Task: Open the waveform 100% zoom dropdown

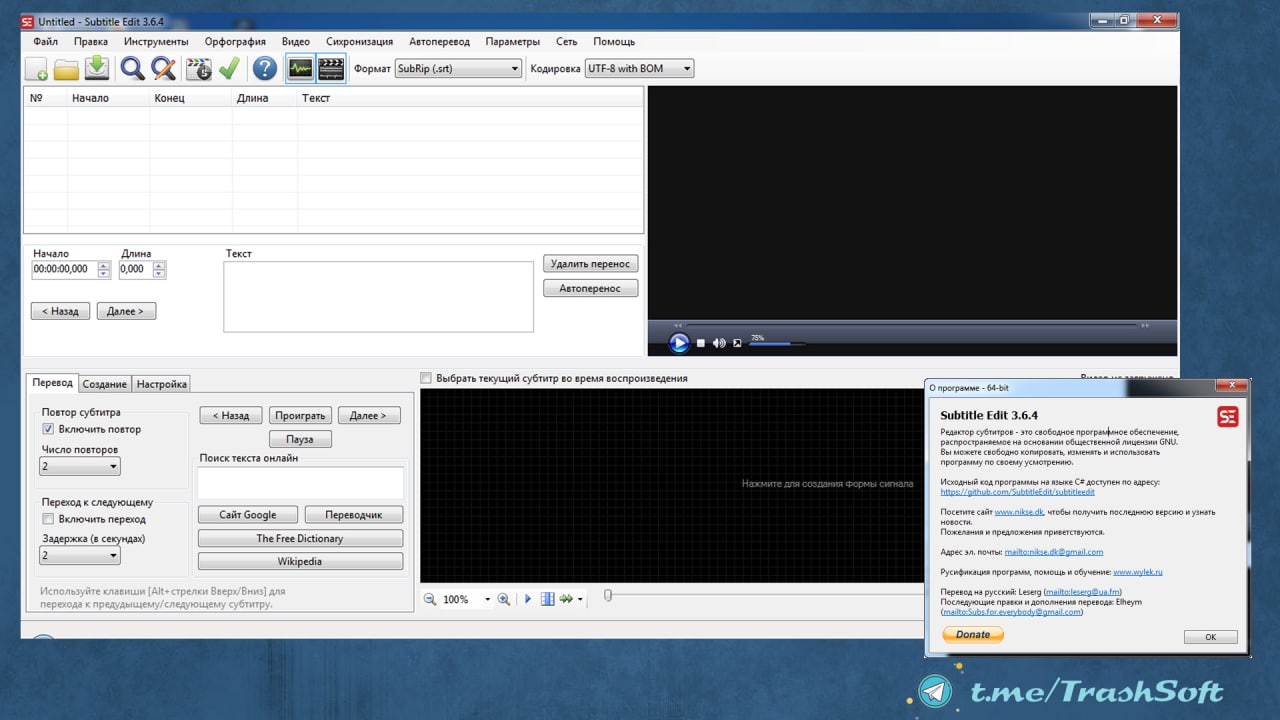Action: (487, 599)
